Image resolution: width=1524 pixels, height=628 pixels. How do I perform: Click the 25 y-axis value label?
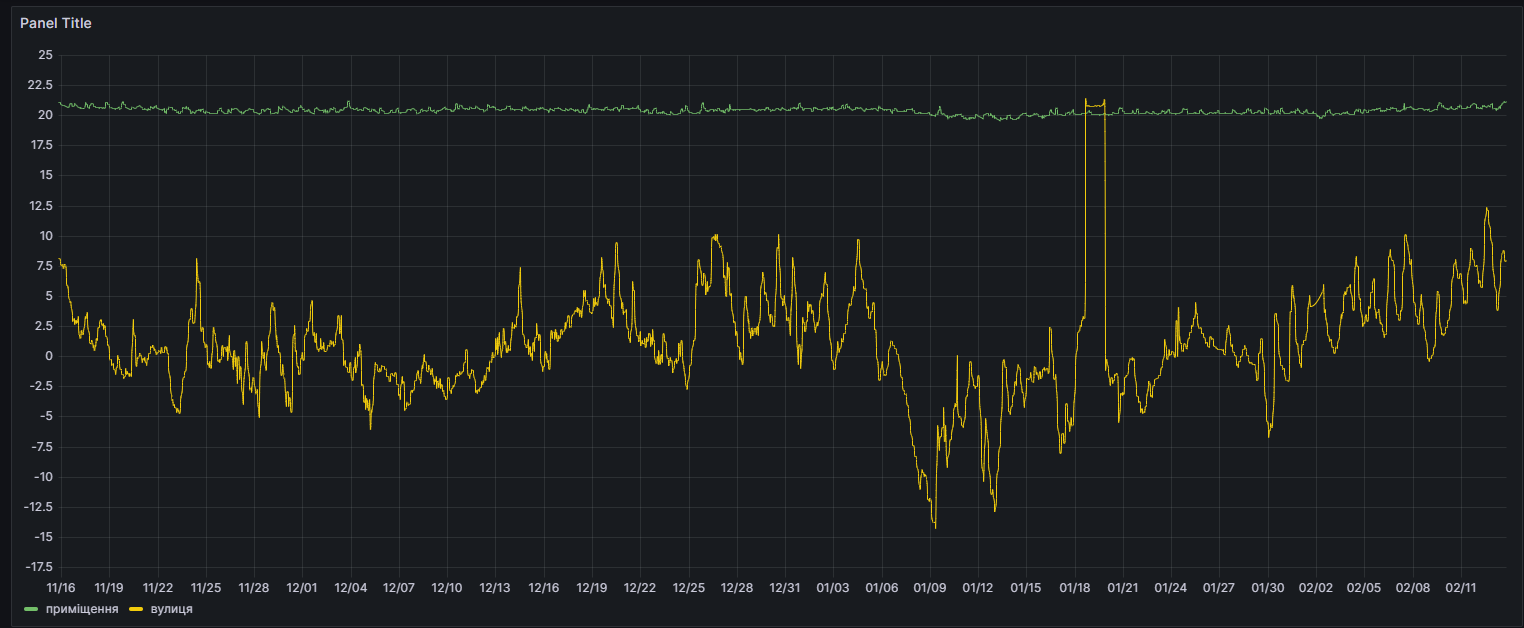[45, 55]
